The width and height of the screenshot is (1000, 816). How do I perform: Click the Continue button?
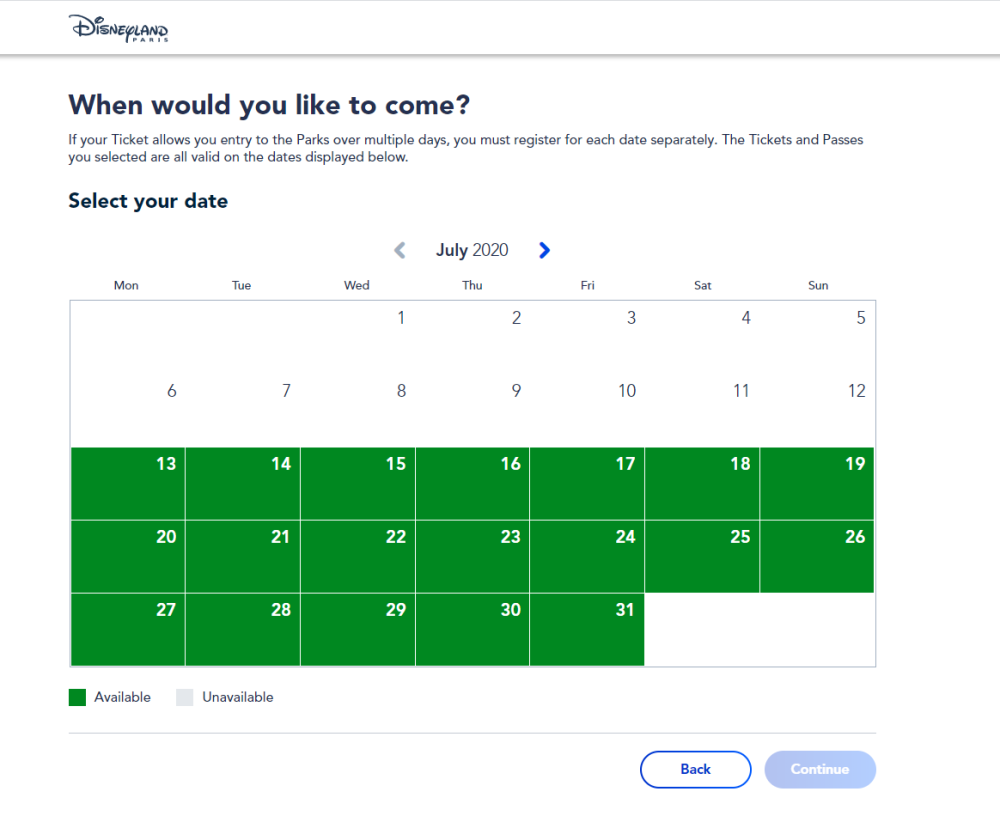click(820, 769)
